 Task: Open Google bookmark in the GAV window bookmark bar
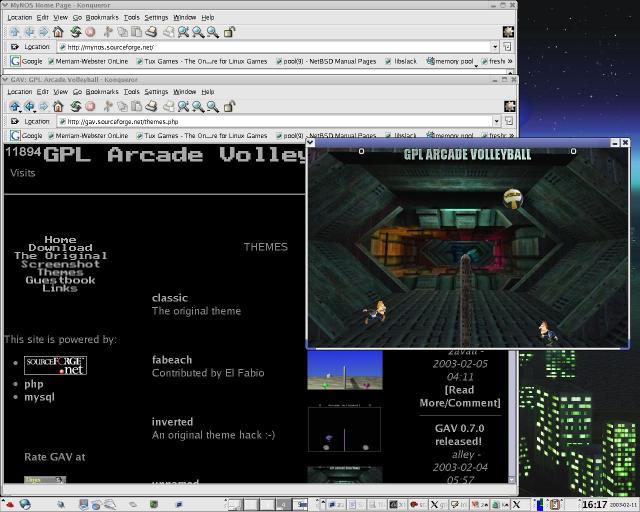tap(27, 136)
